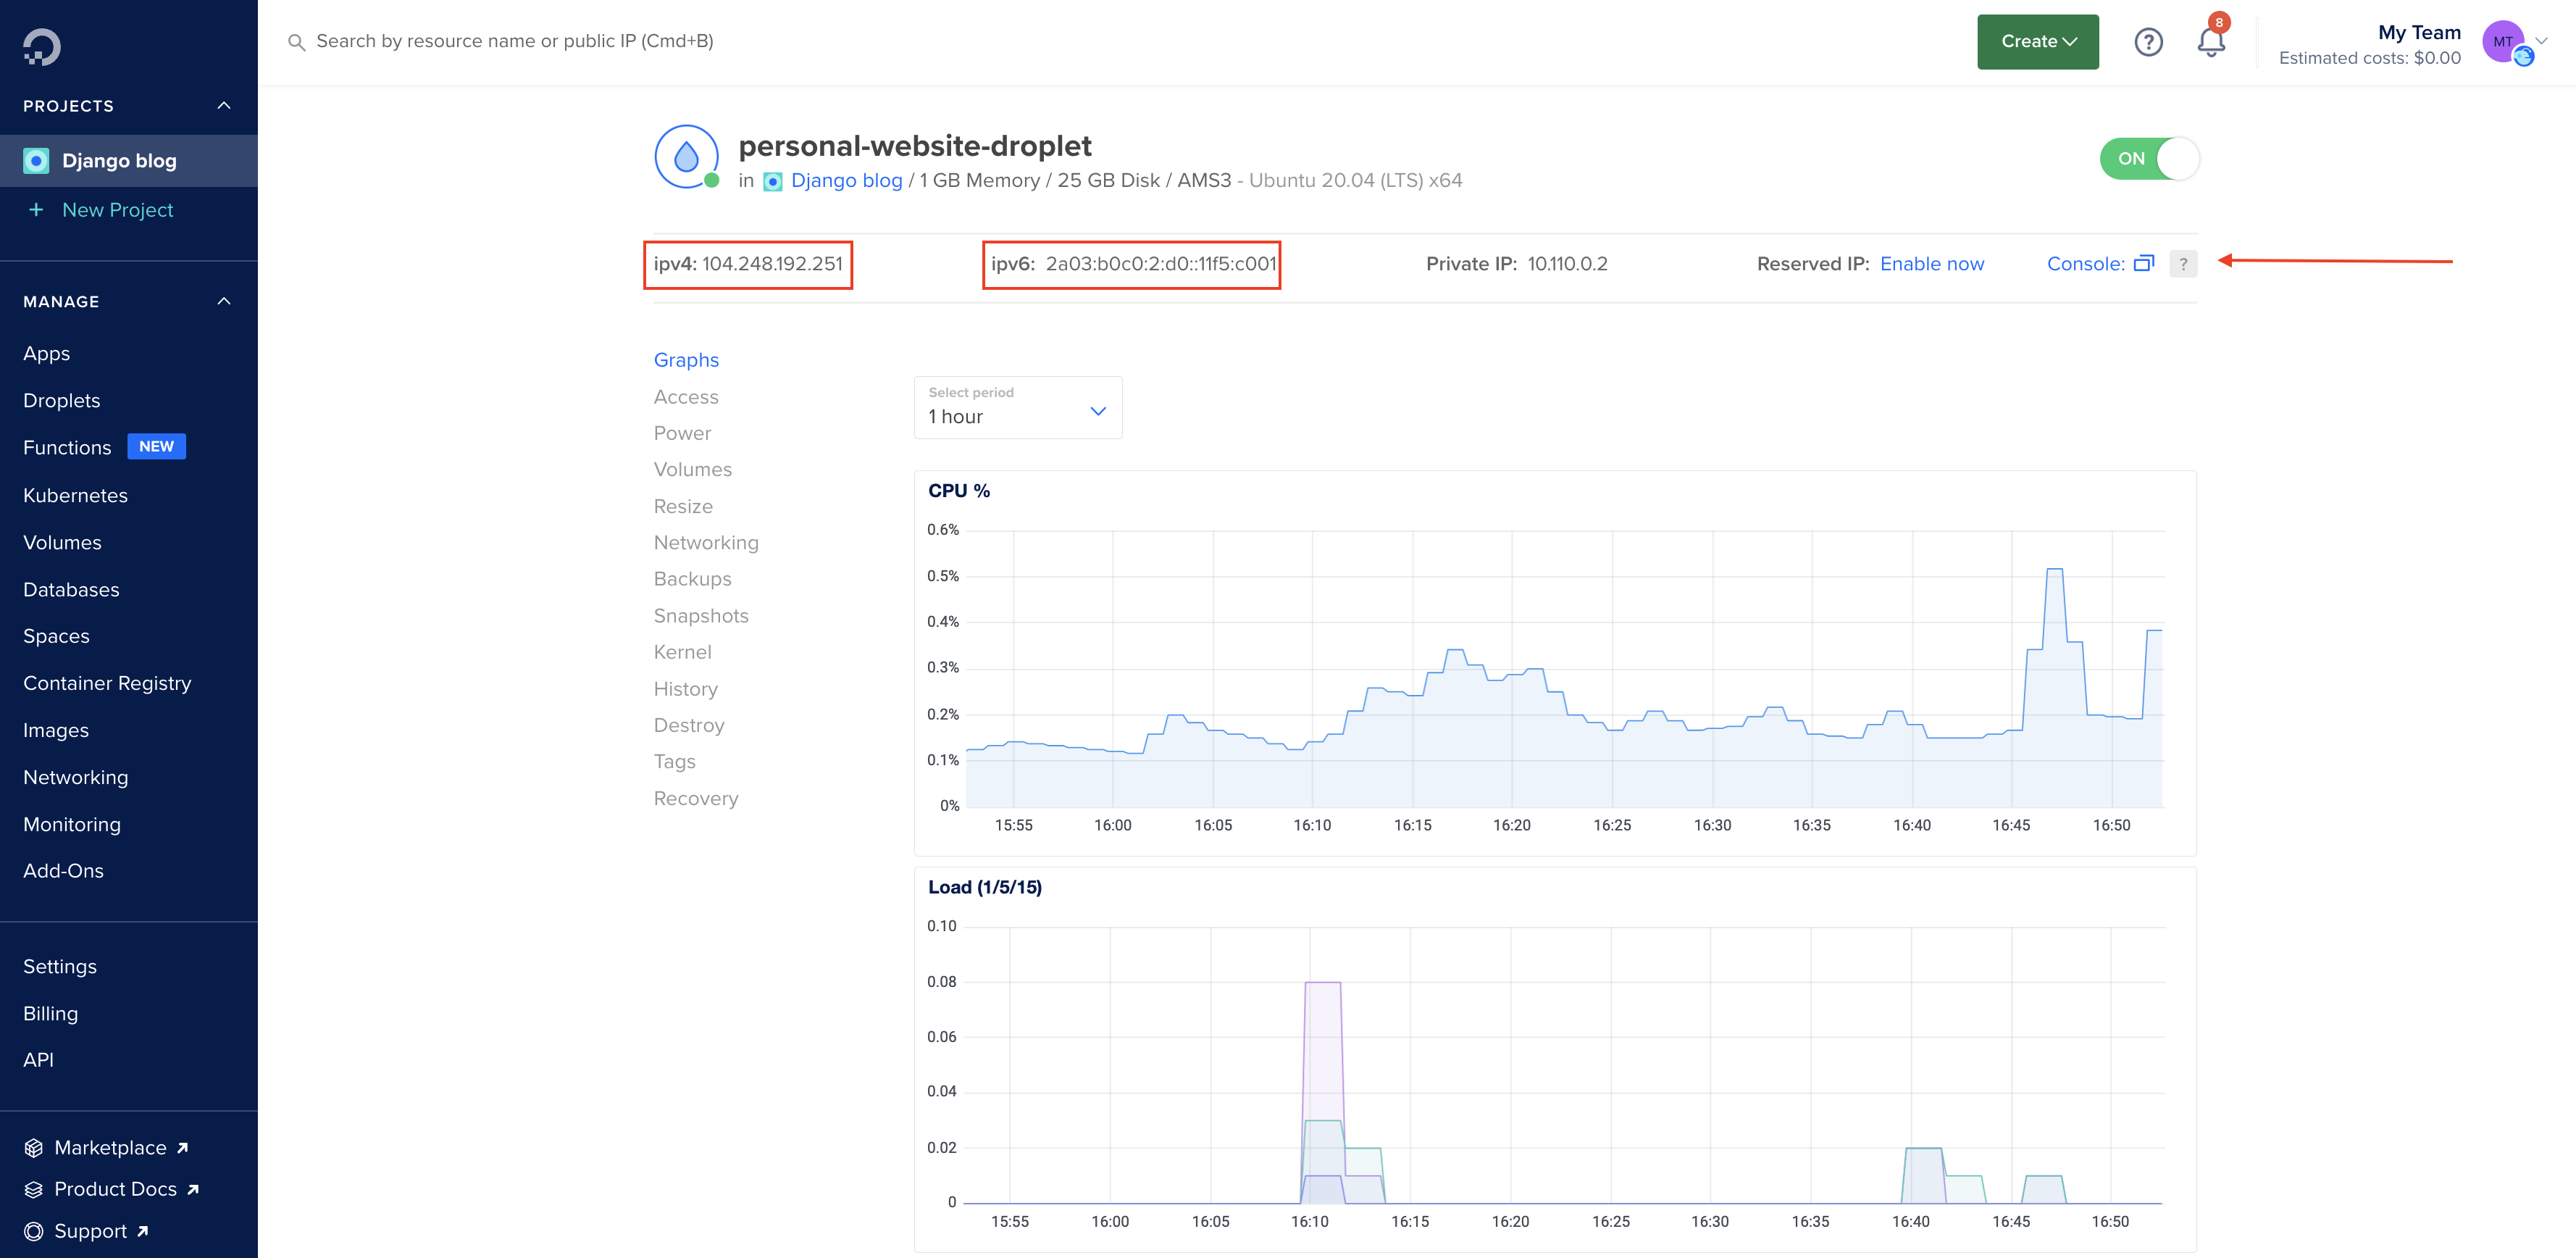Image resolution: width=2576 pixels, height=1258 pixels.
Task: Click the Product Docs icon in sidebar
Action: point(34,1189)
